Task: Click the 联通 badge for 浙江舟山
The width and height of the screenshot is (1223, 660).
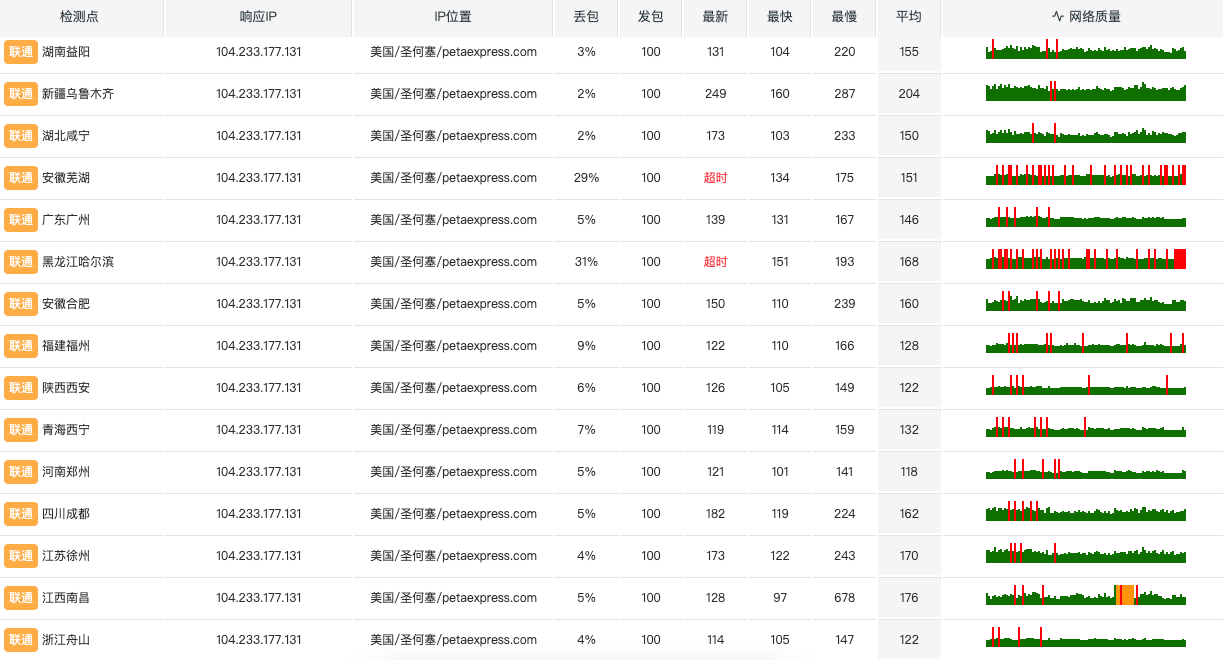Action: (20, 640)
